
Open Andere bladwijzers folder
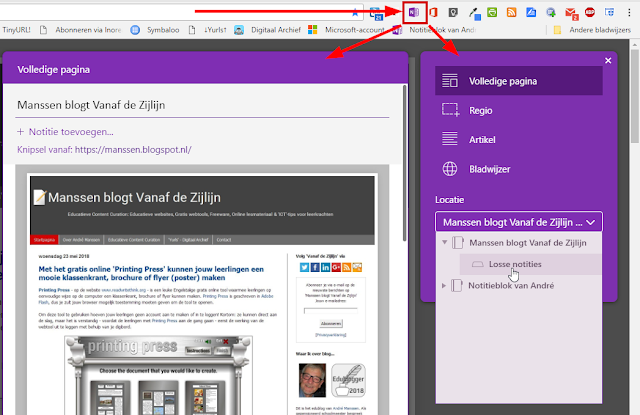(592, 30)
